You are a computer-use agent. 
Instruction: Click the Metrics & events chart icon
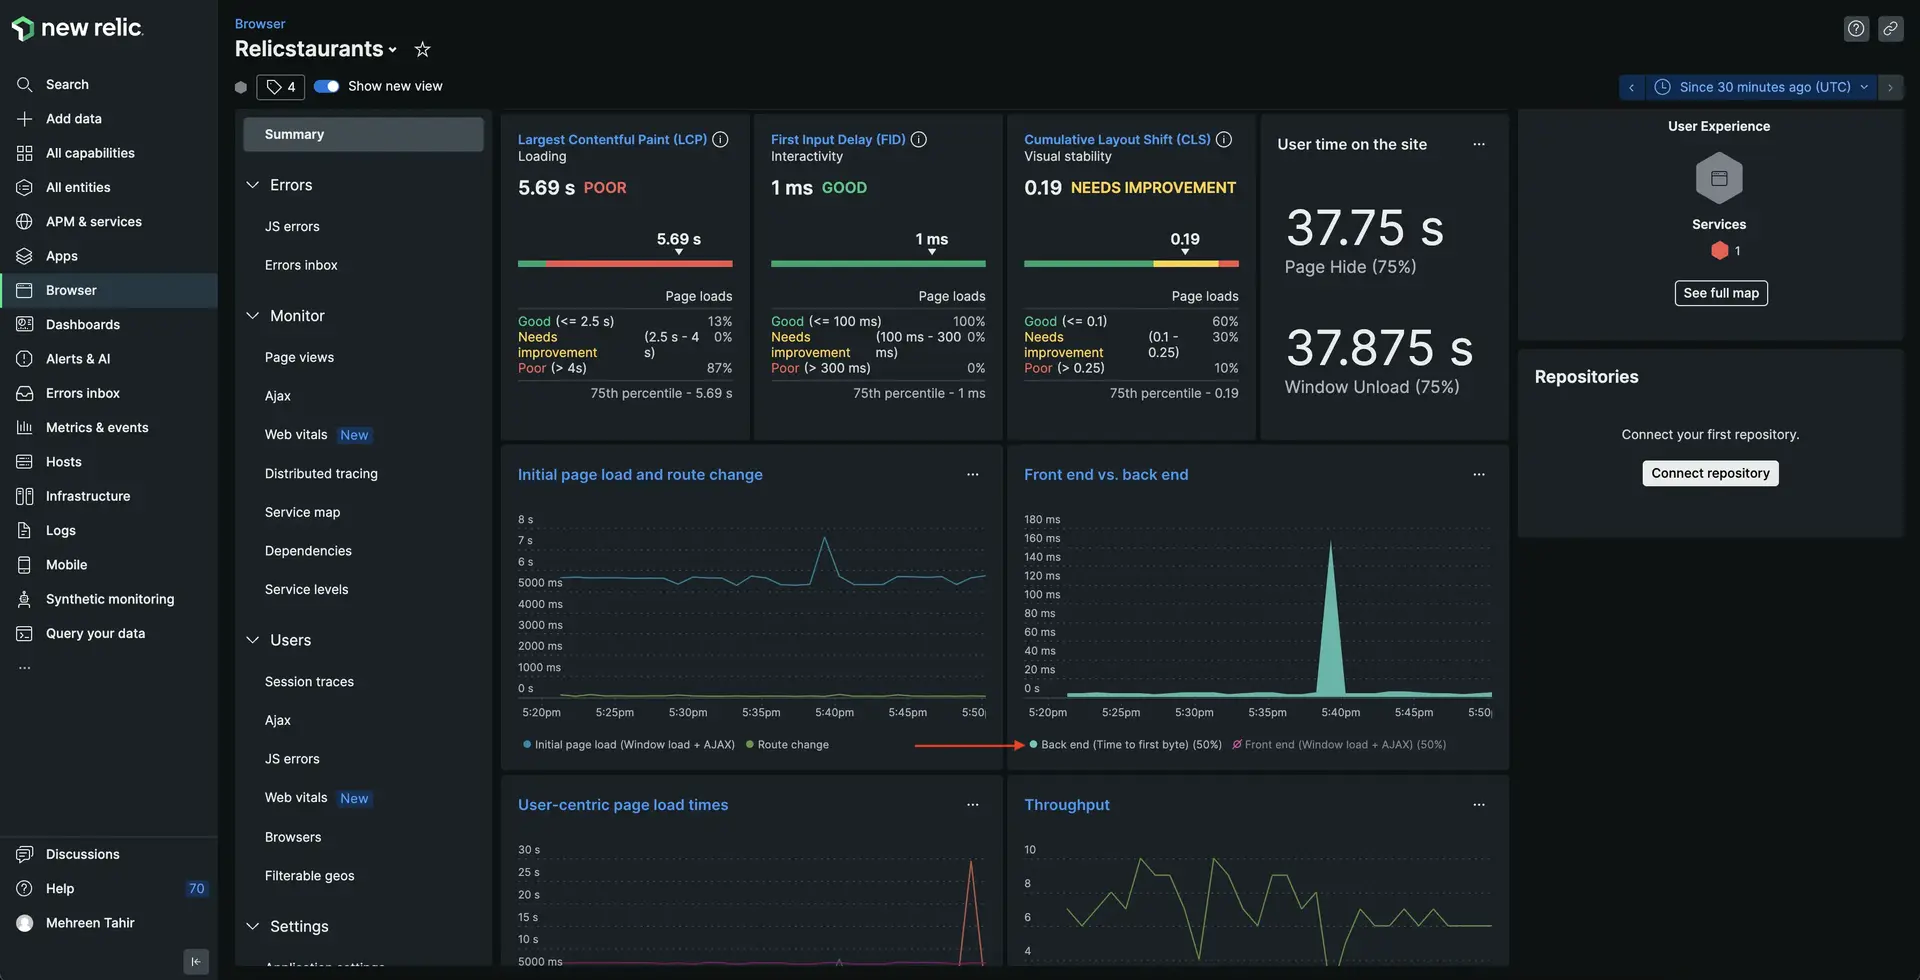[25, 428]
